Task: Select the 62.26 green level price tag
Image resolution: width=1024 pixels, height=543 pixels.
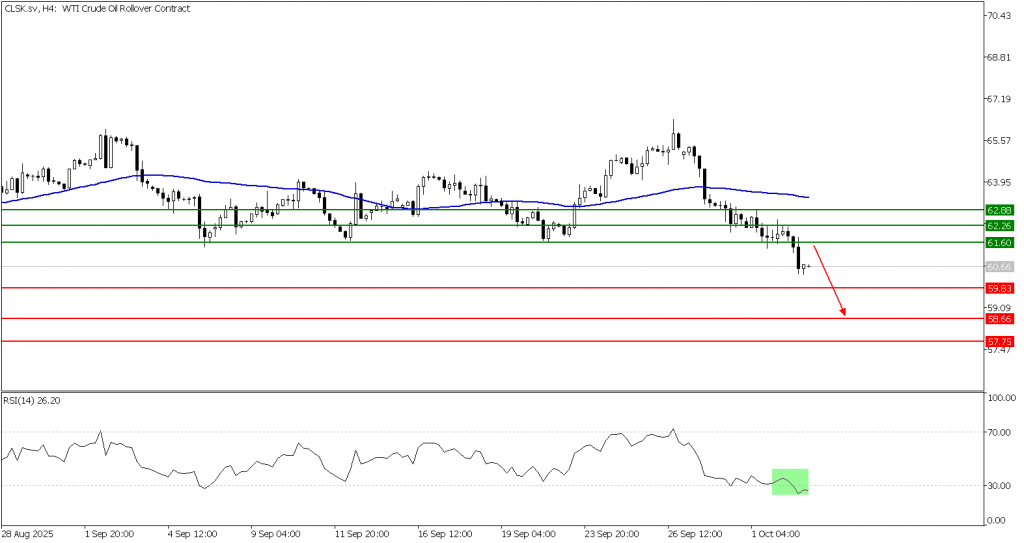Action: [x=999, y=226]
